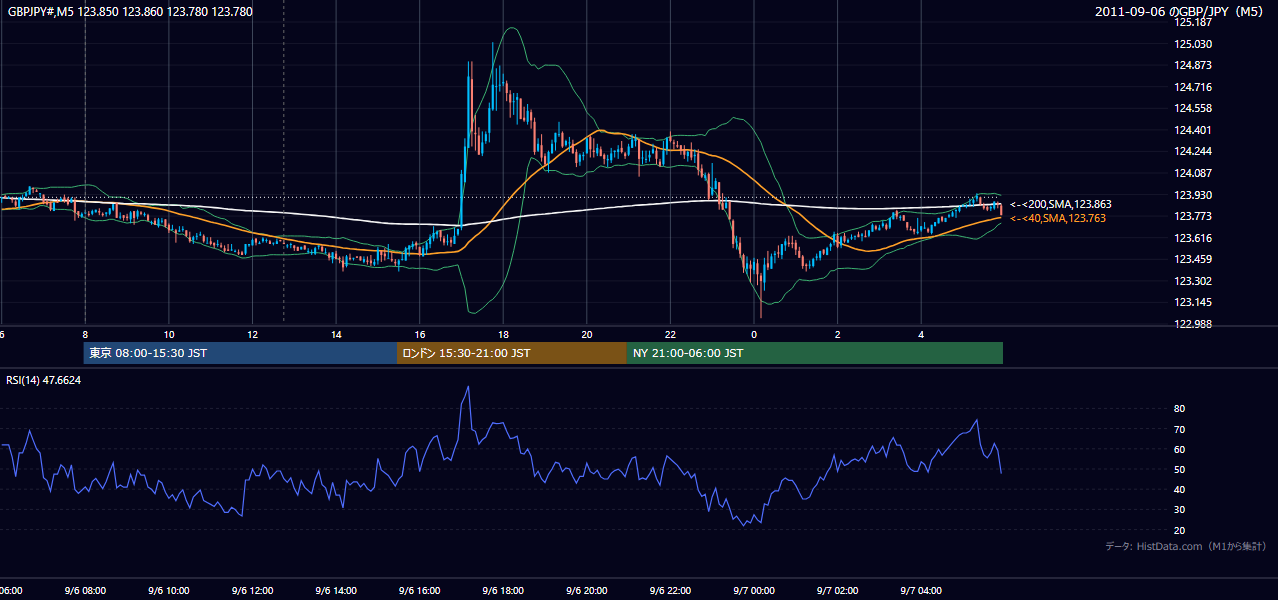Click price axis label 124.401

click(1193, 130)
